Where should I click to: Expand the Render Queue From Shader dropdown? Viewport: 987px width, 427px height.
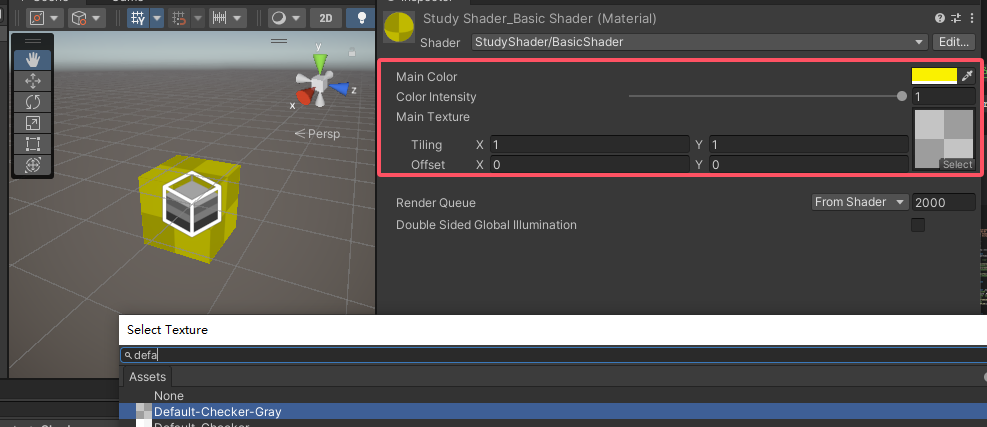[x=859, y=202]
